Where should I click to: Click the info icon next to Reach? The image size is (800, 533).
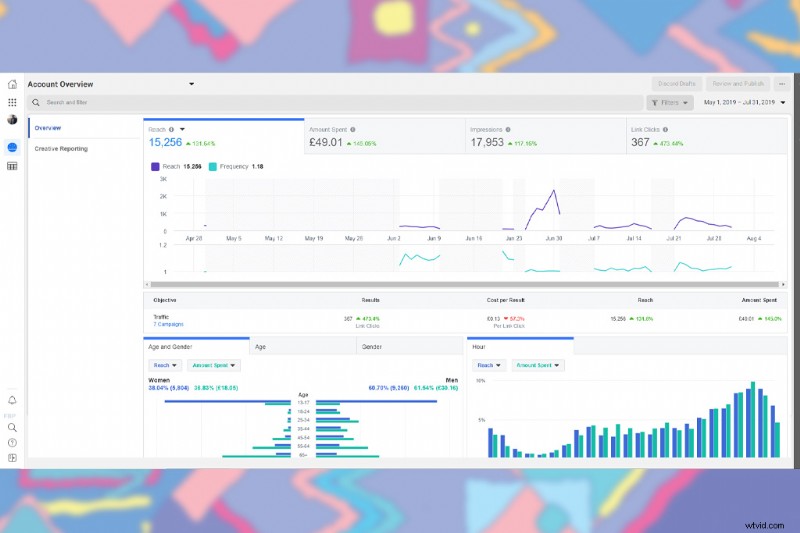pos(171,130)
